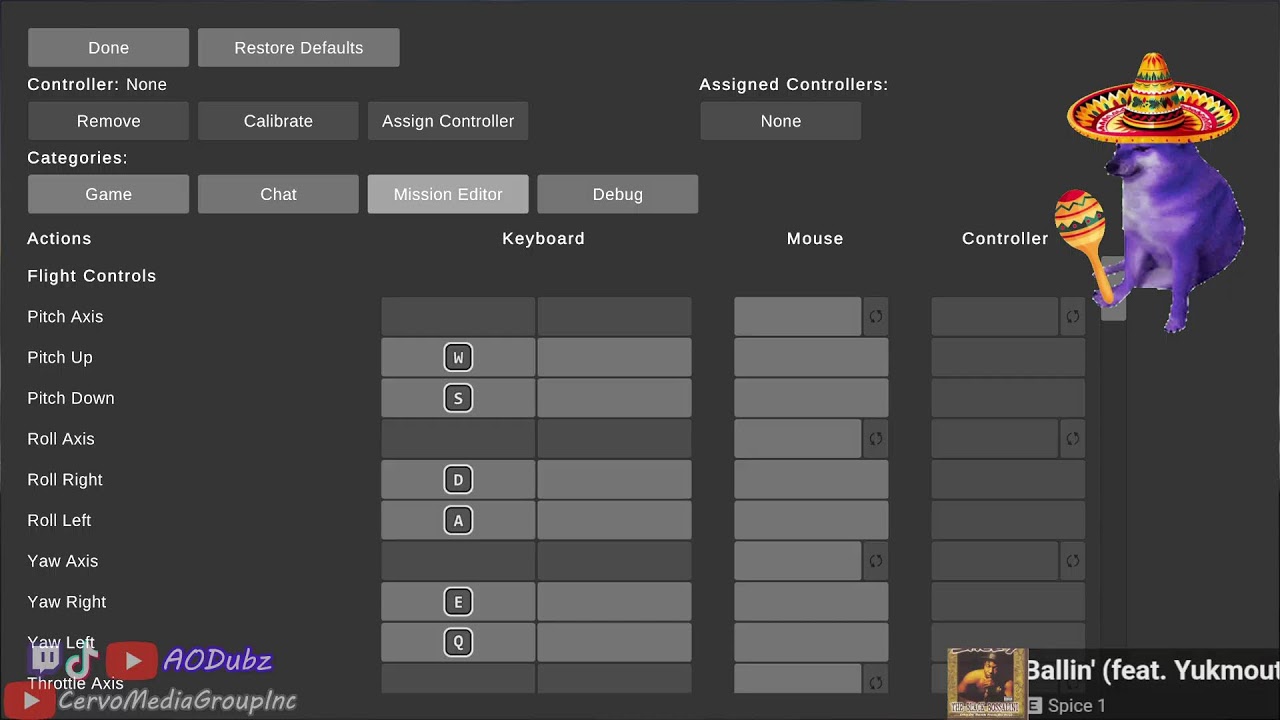The image size is (1280, 720).
Task: Switch to the Chat category tab
Action: coord(278,194)
